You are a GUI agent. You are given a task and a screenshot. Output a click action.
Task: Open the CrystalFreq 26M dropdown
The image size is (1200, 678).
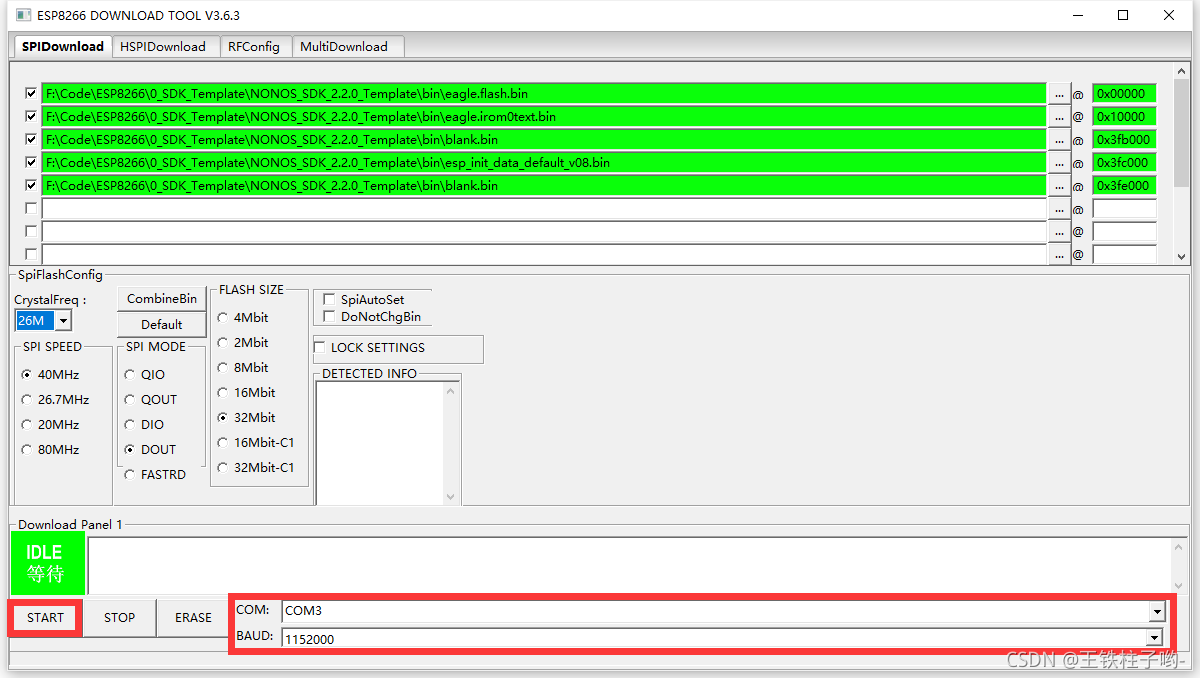(63, 320)
